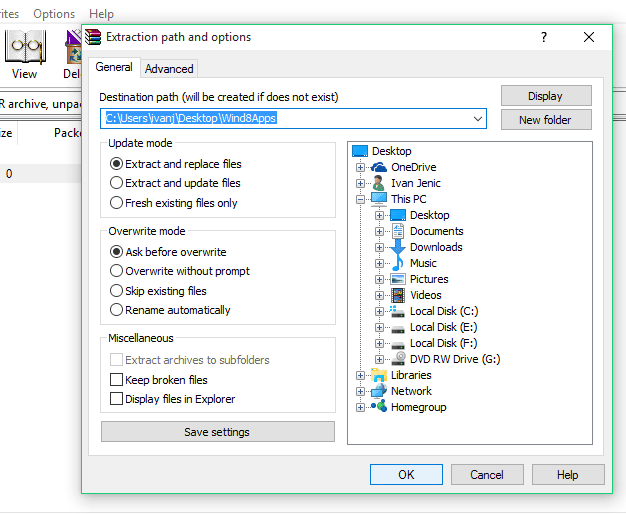Click the New folder button
This screenshot has height=514, width=626.
tap(546, 120)
